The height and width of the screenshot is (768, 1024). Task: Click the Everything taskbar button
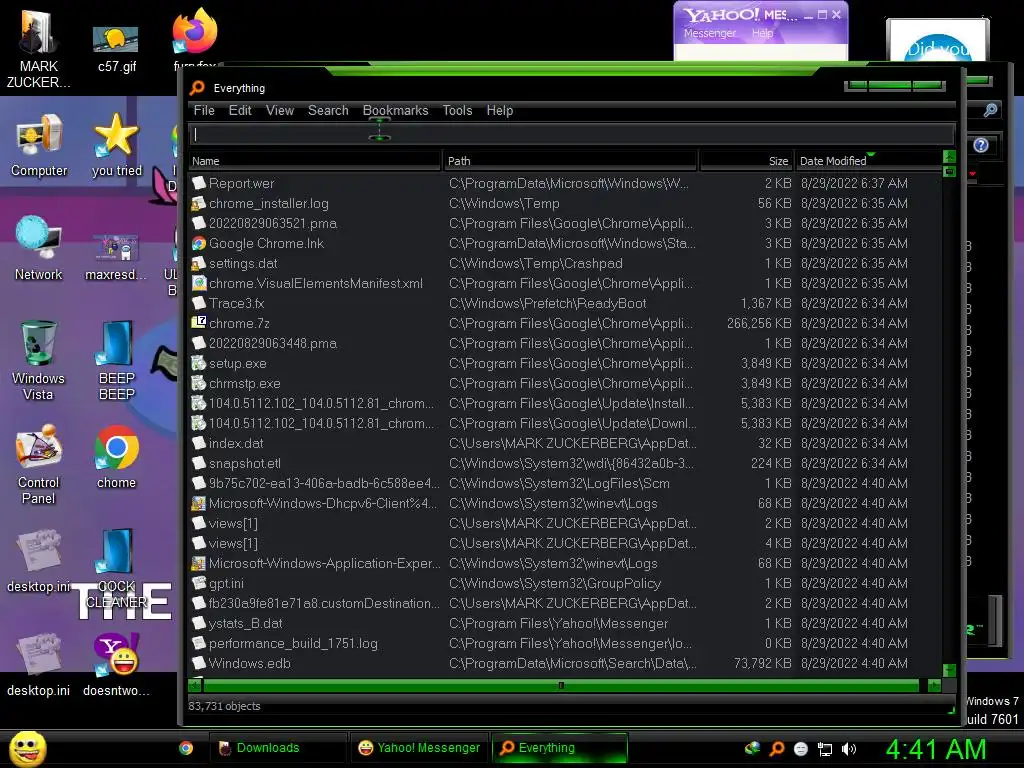click(x=559, y=748)
